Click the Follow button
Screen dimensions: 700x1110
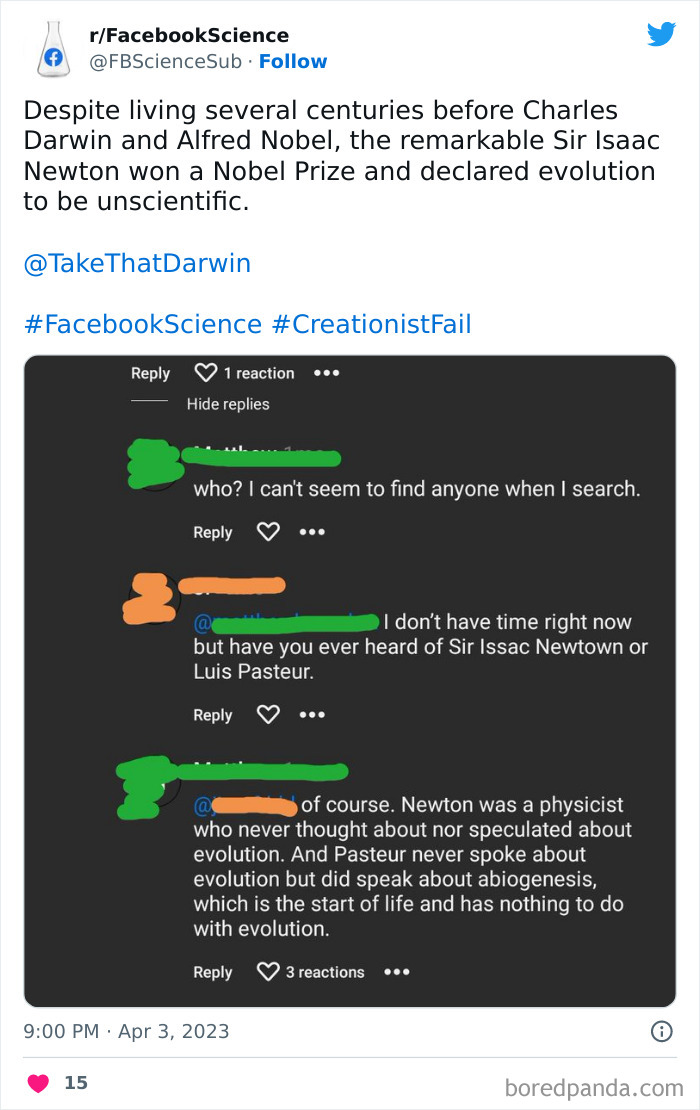[292, 61]
